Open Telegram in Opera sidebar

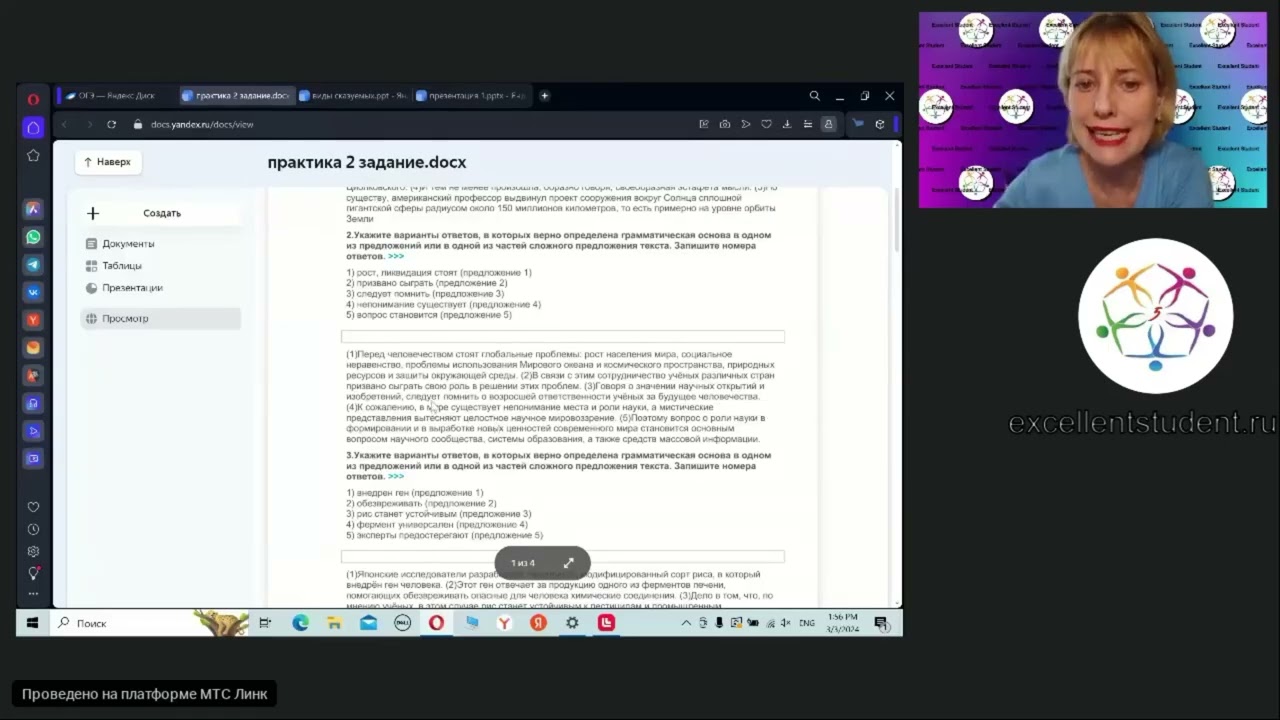pyautogui.click(x=33, y=265)
